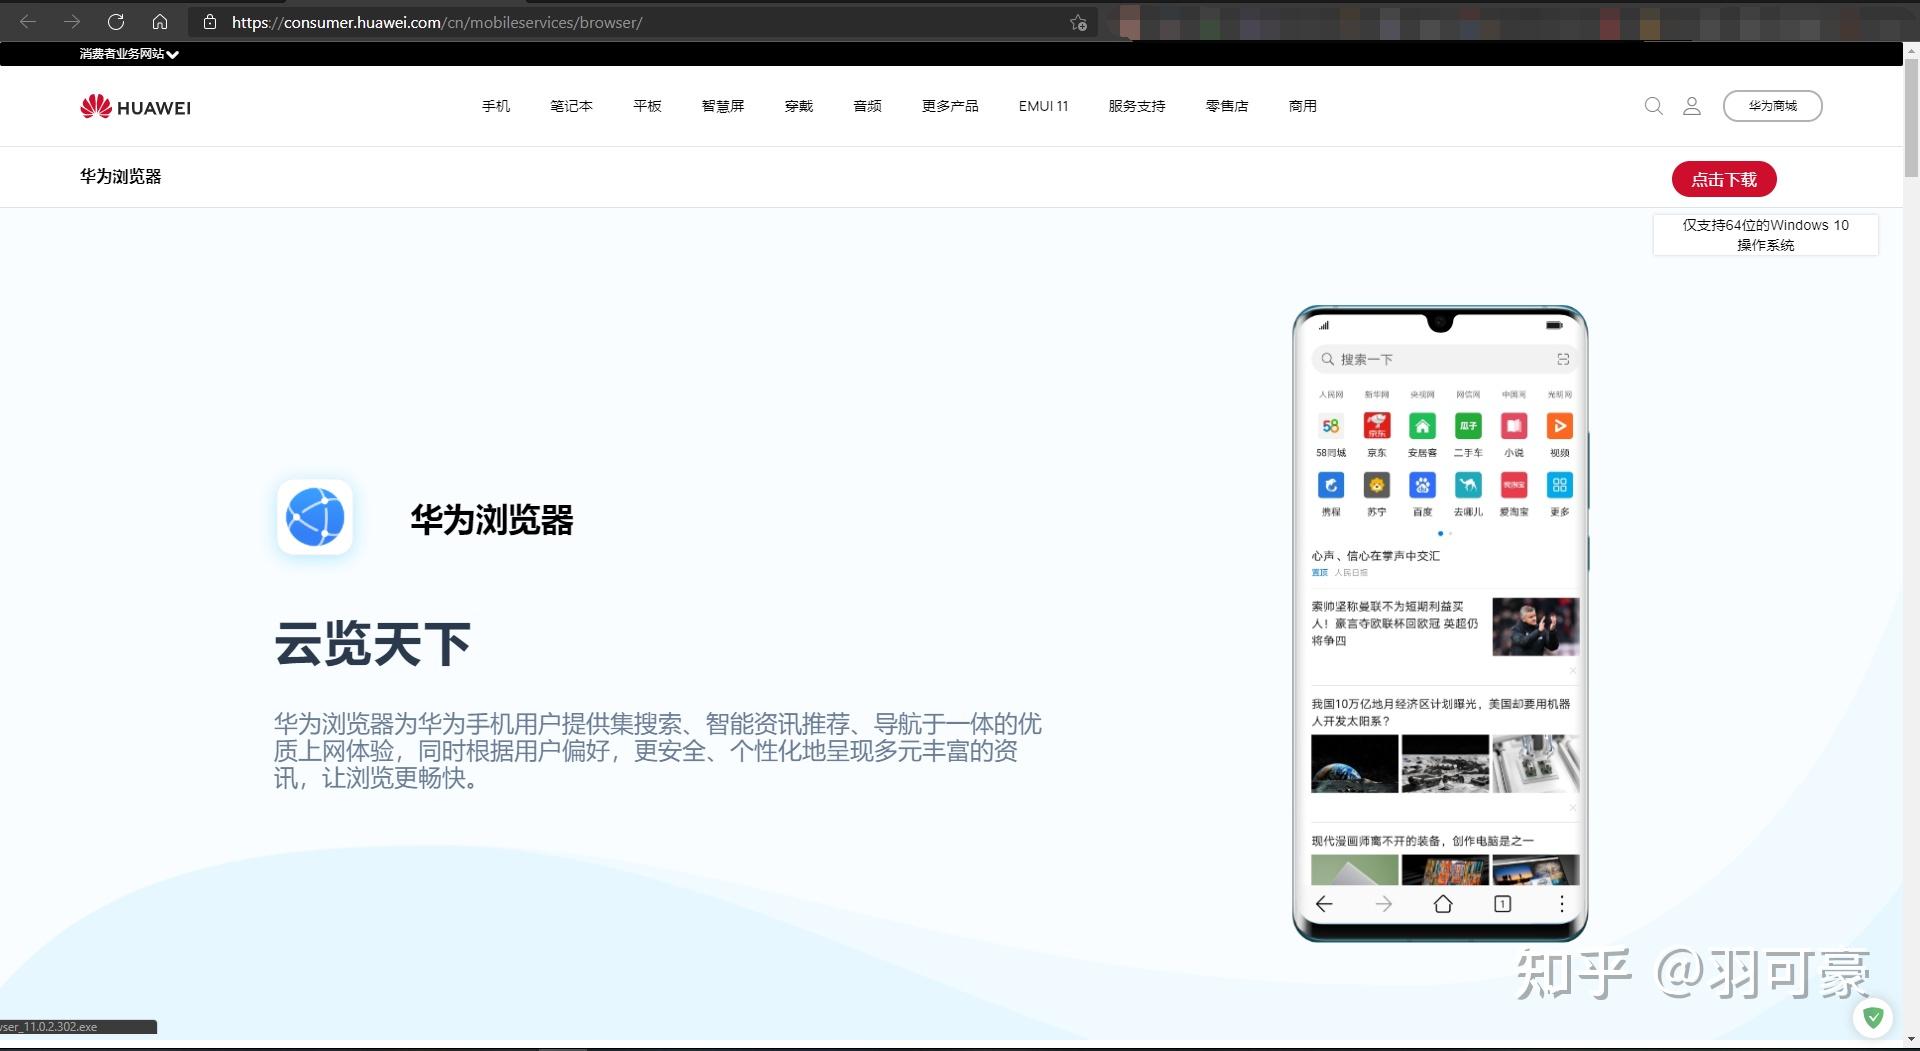1920x1051 pixels.
Task: Open the 更多产品 menu
Action: coord(950,106)
